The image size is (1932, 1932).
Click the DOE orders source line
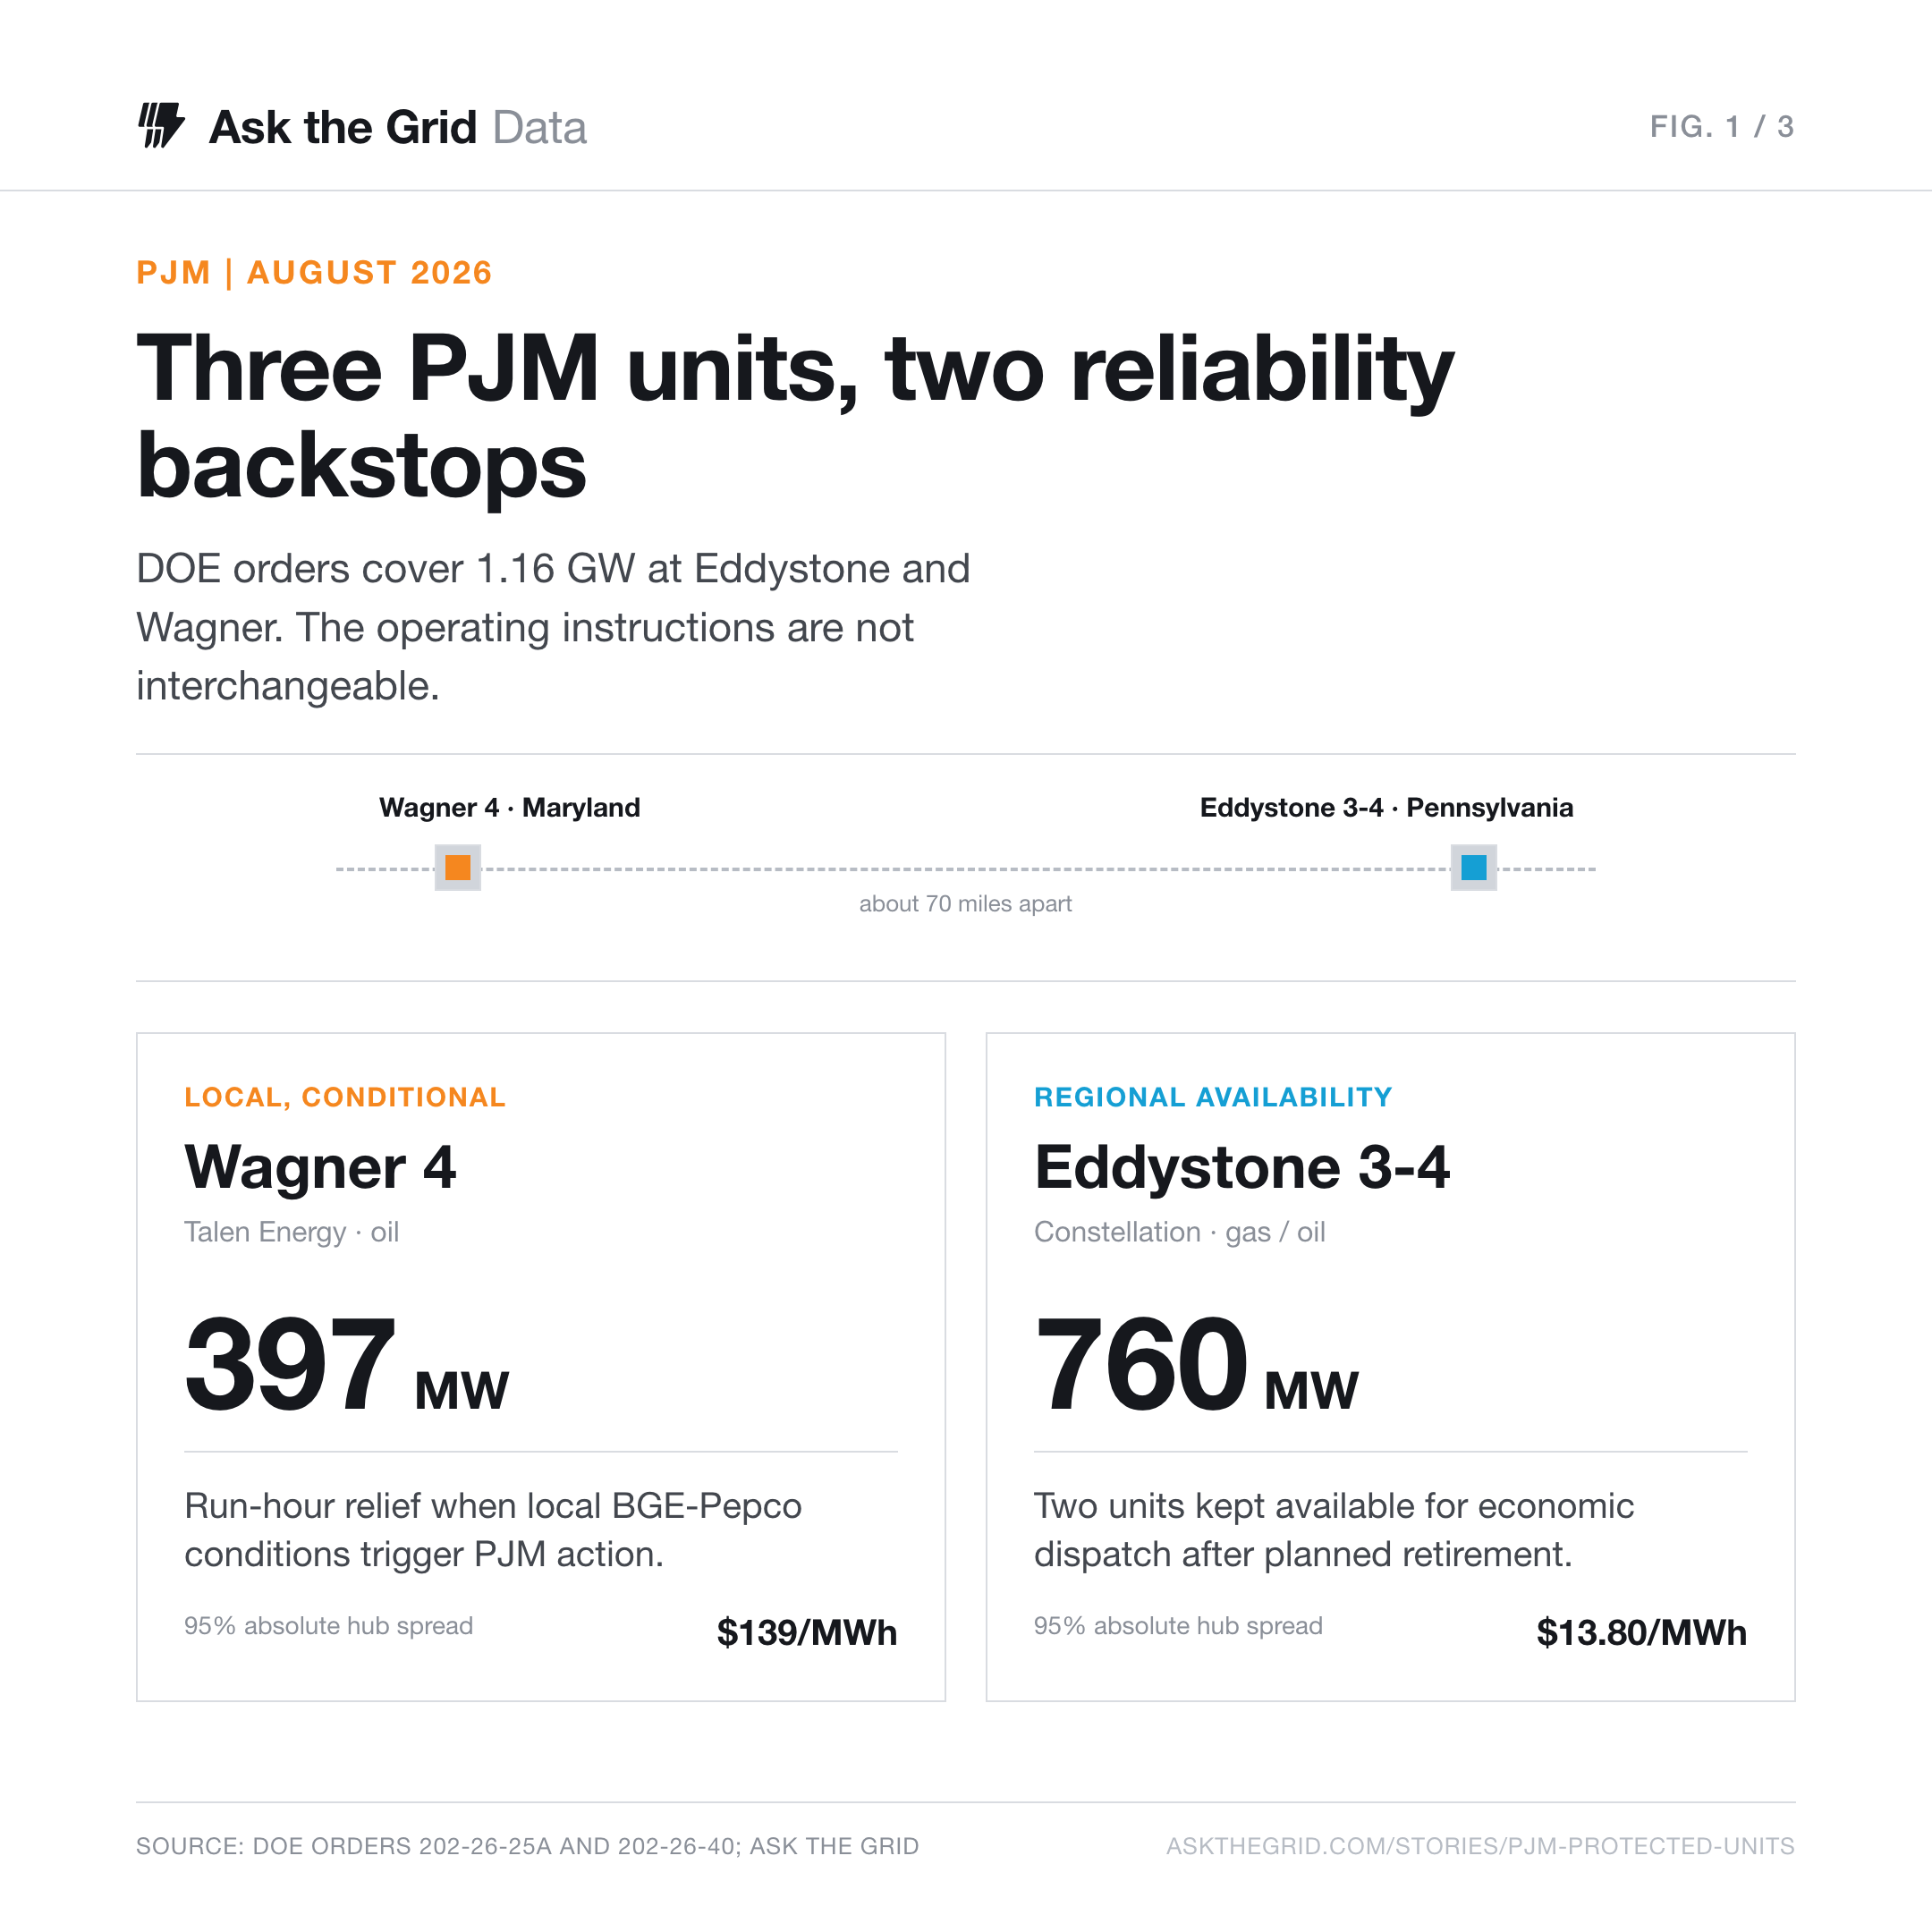click(x=527, y=1846)
